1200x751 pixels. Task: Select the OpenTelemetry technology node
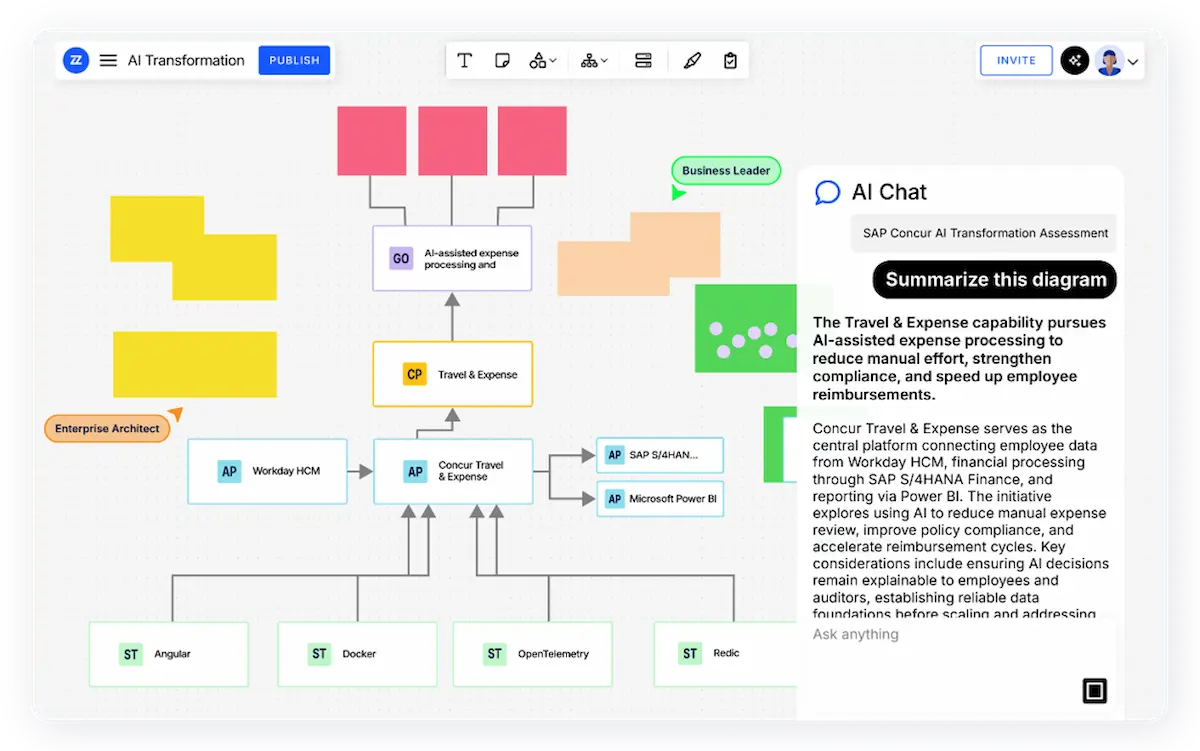coord(533,654)
